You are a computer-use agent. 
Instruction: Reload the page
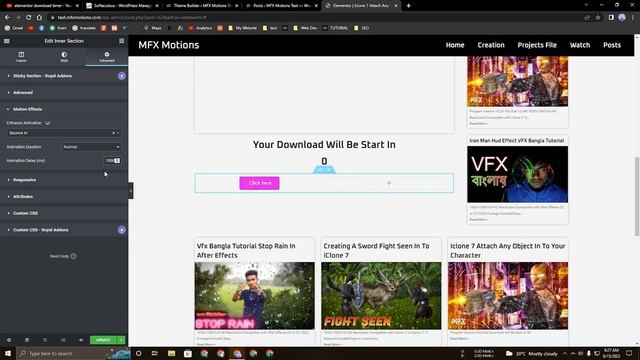(x=29, y=18)
